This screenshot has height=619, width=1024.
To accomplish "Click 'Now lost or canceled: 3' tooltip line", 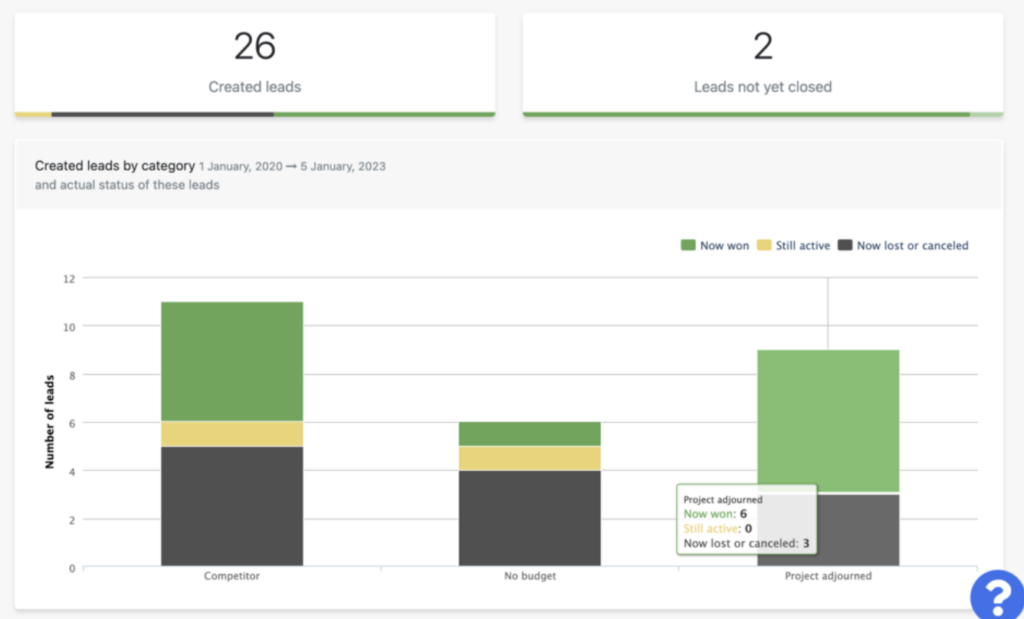I will [746, 543].
